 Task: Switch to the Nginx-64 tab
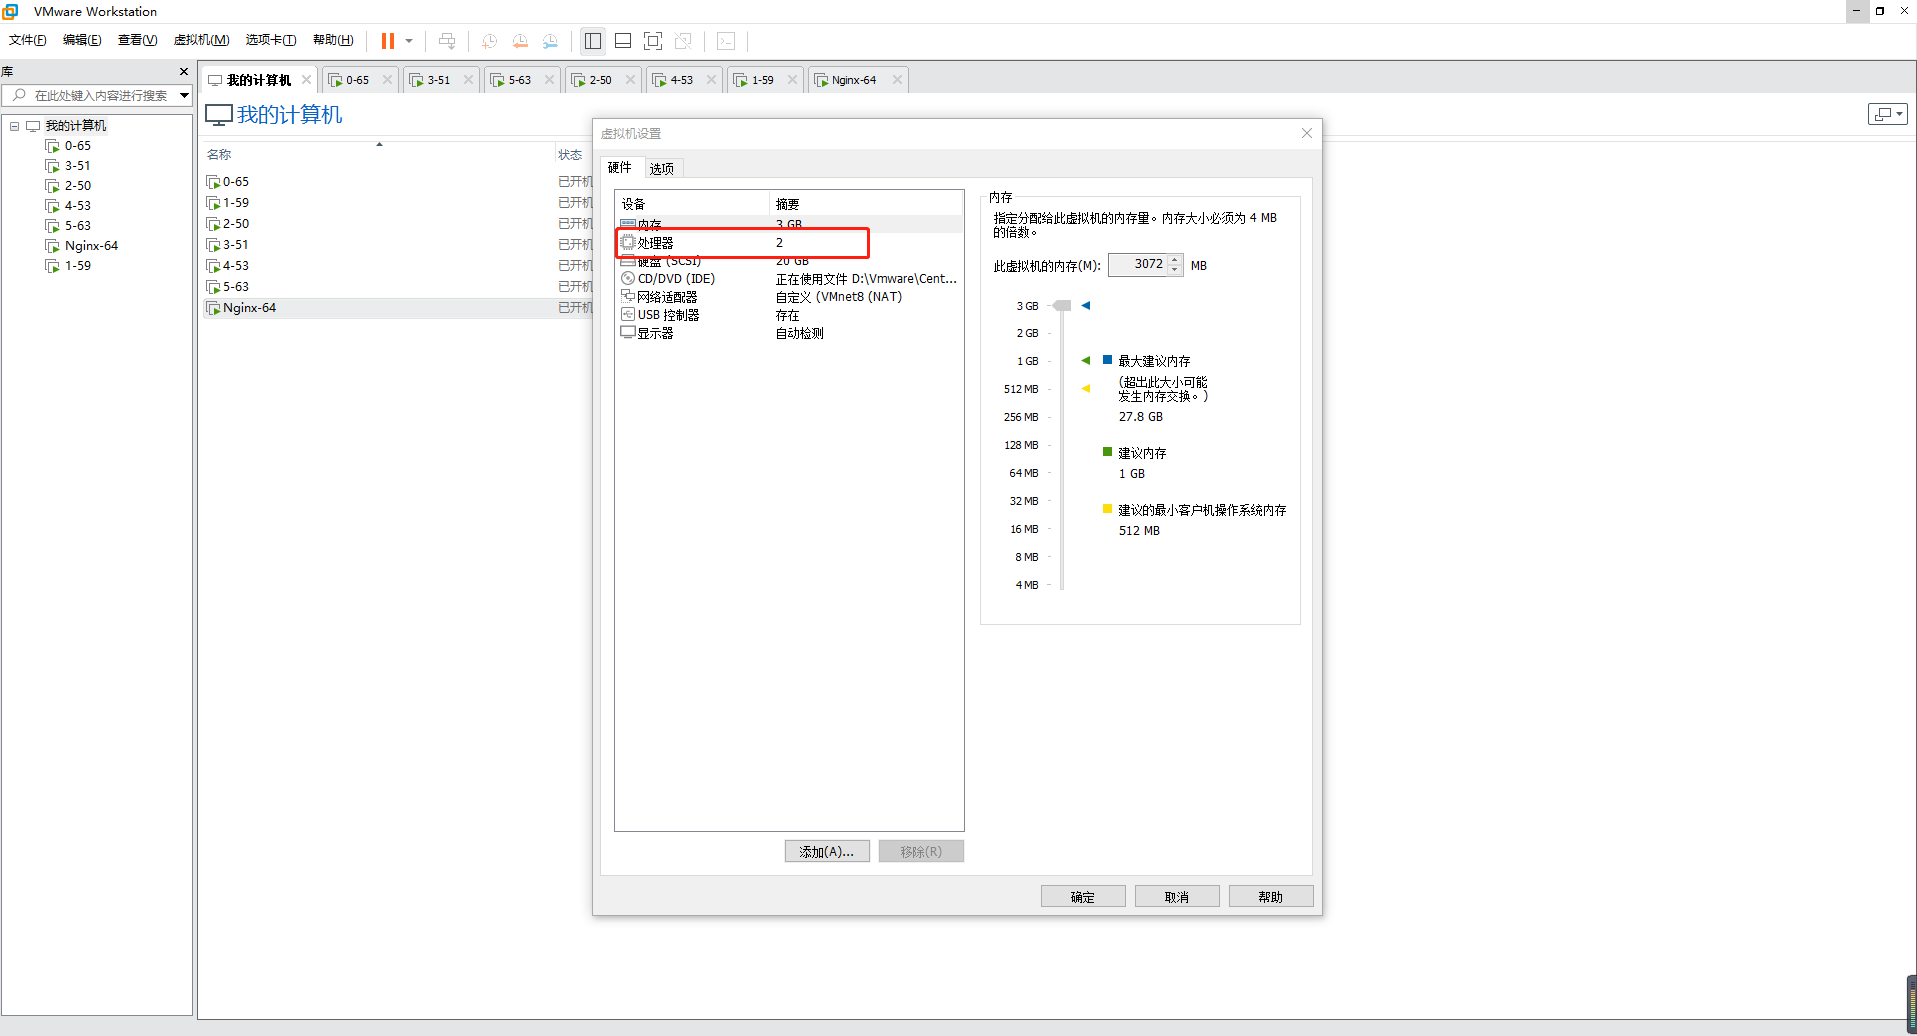pos(853,80)
